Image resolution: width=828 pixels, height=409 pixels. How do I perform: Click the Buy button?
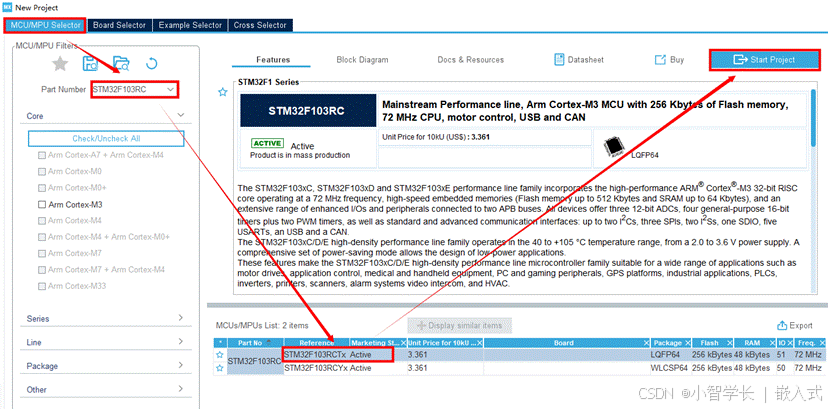pyautogui.click(x=669, y=60)
